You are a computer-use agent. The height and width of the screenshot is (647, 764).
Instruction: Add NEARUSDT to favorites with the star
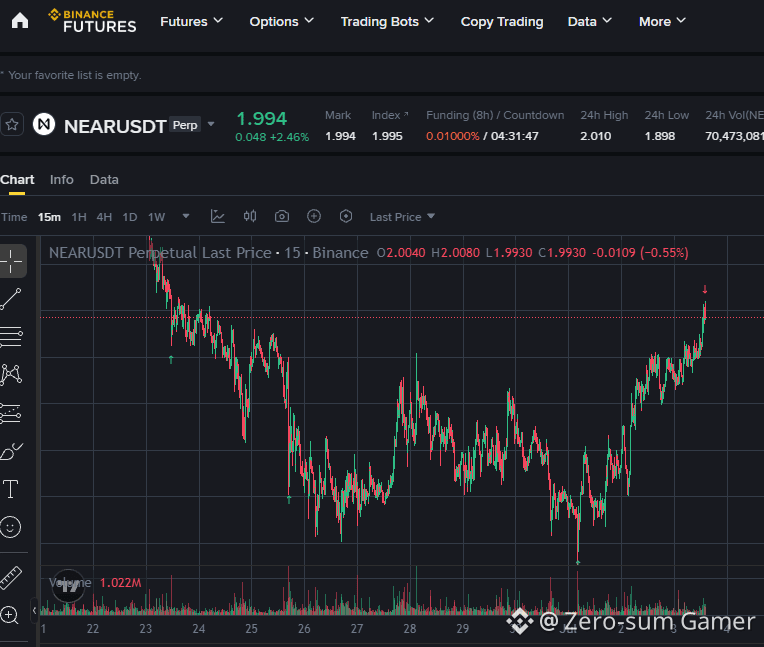(x=12, y=125)
